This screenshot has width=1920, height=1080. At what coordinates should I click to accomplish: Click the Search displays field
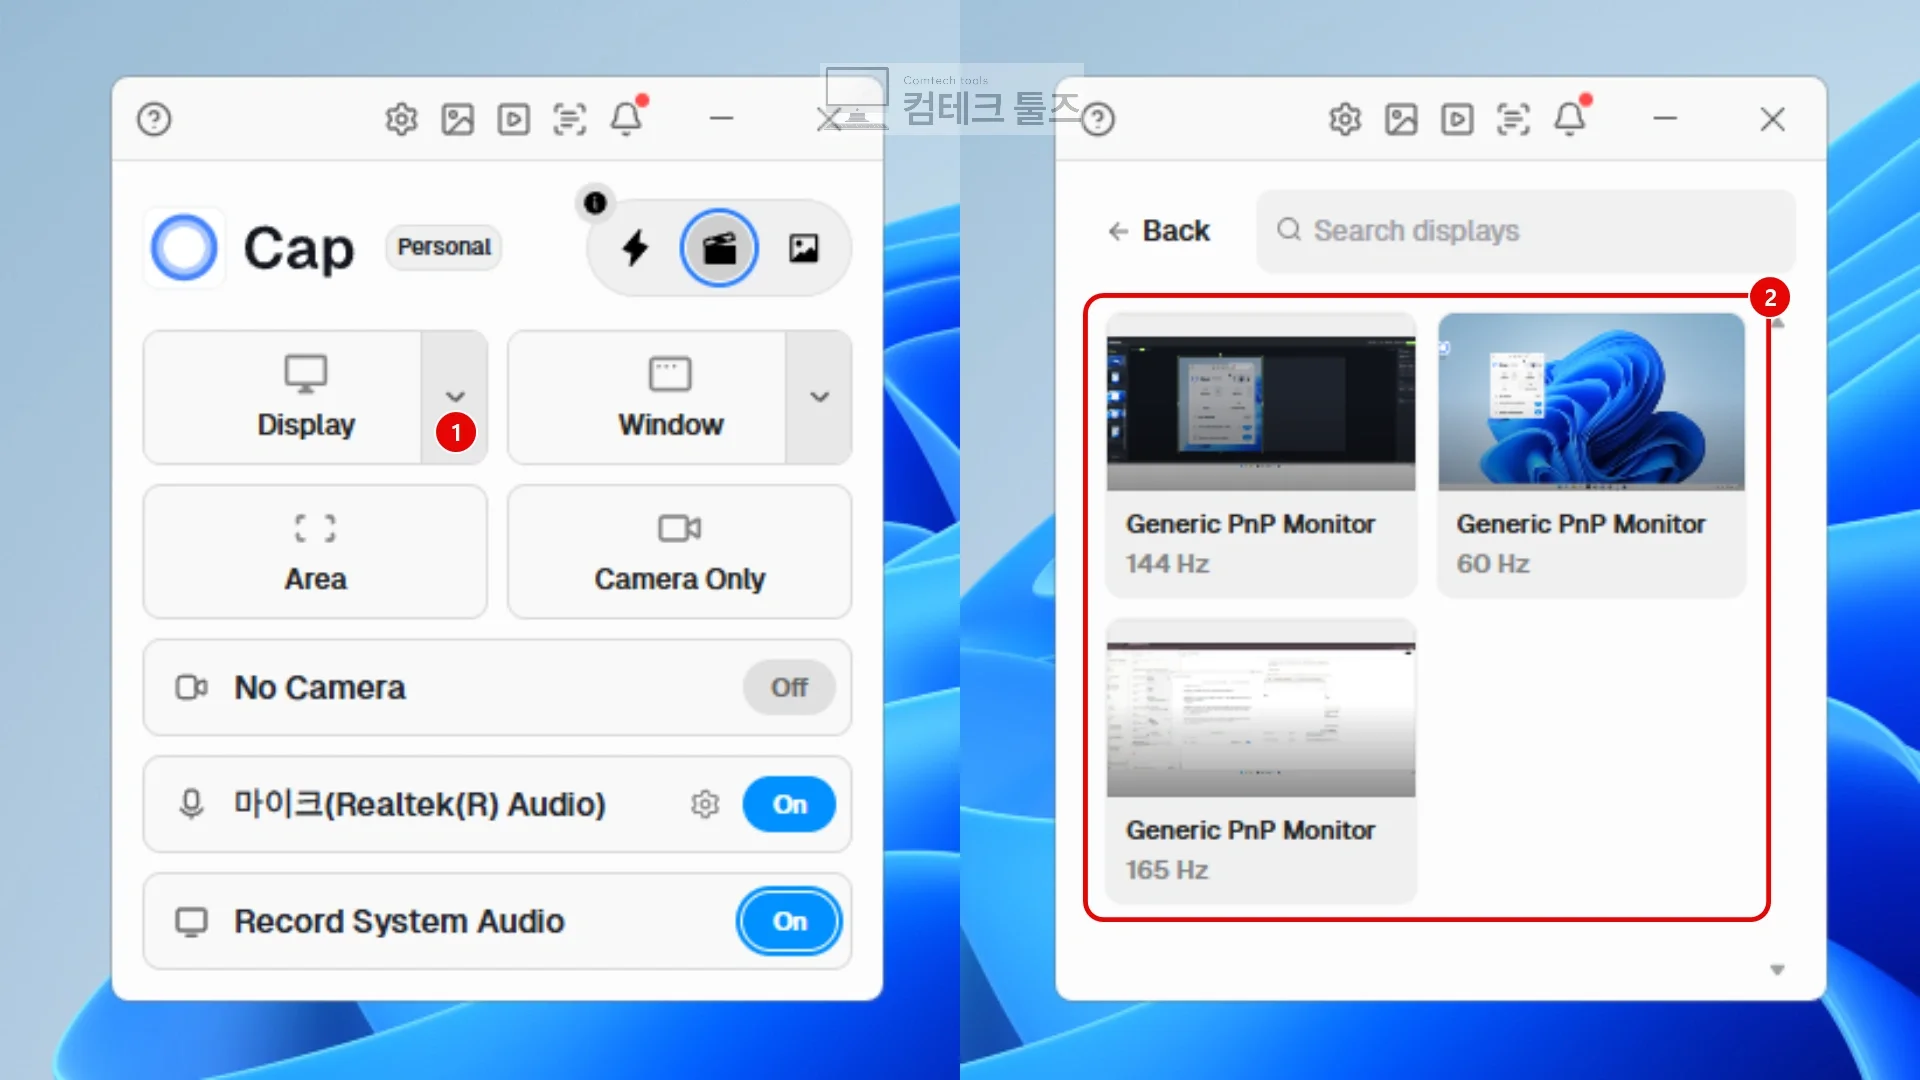pos(1526,231)
